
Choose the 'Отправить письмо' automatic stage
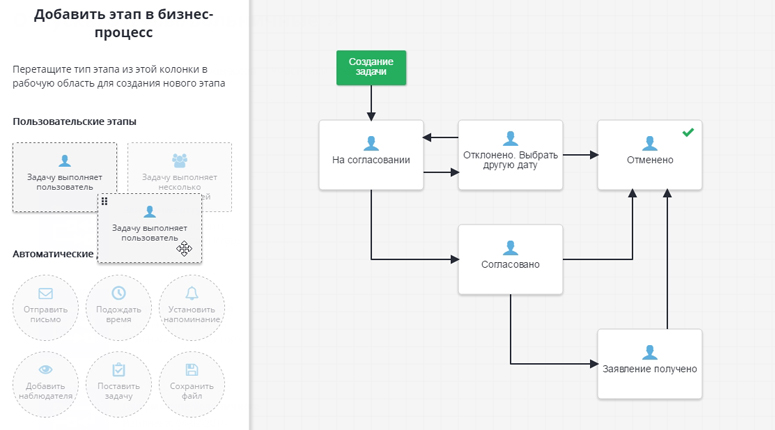pos(45,308)
